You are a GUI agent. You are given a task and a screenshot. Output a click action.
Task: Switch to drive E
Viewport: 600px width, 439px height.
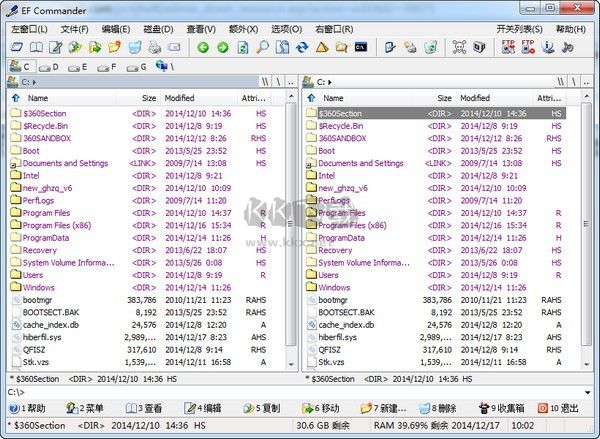[78, 67]
